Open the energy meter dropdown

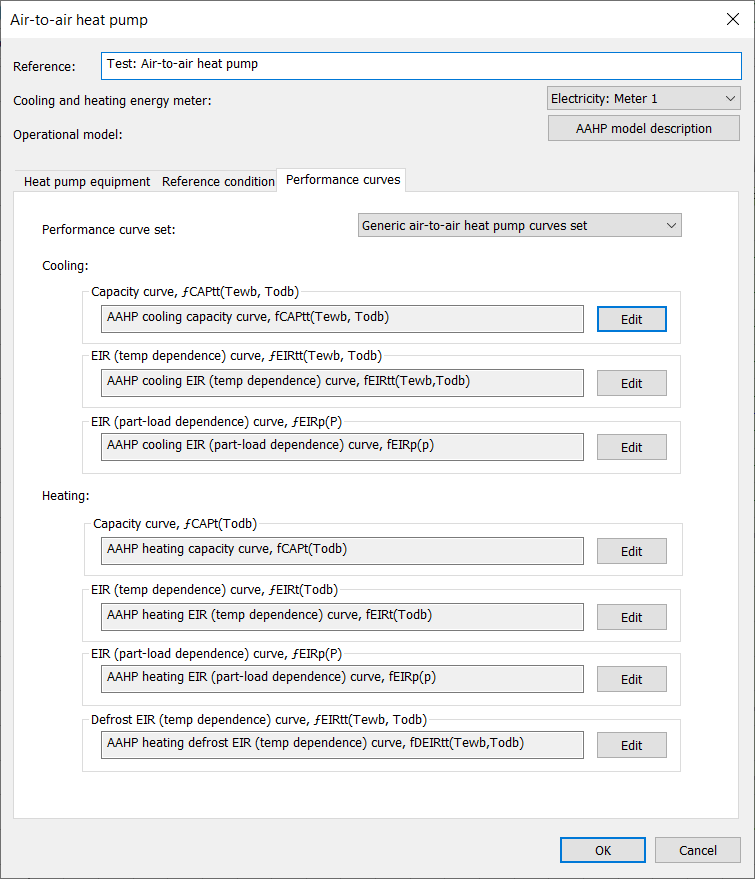643,99
